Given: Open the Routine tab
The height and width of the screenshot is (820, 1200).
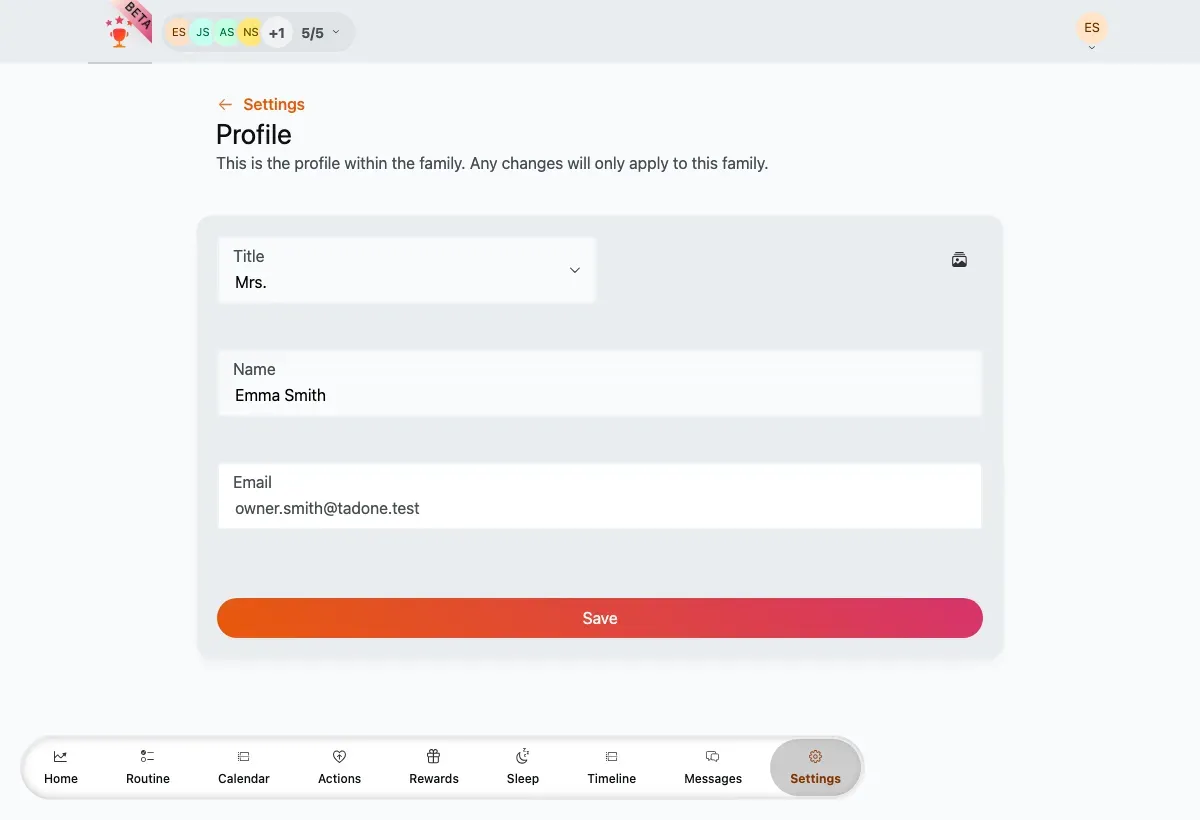Looking at the screenshot, I should [x=148, y=767].
